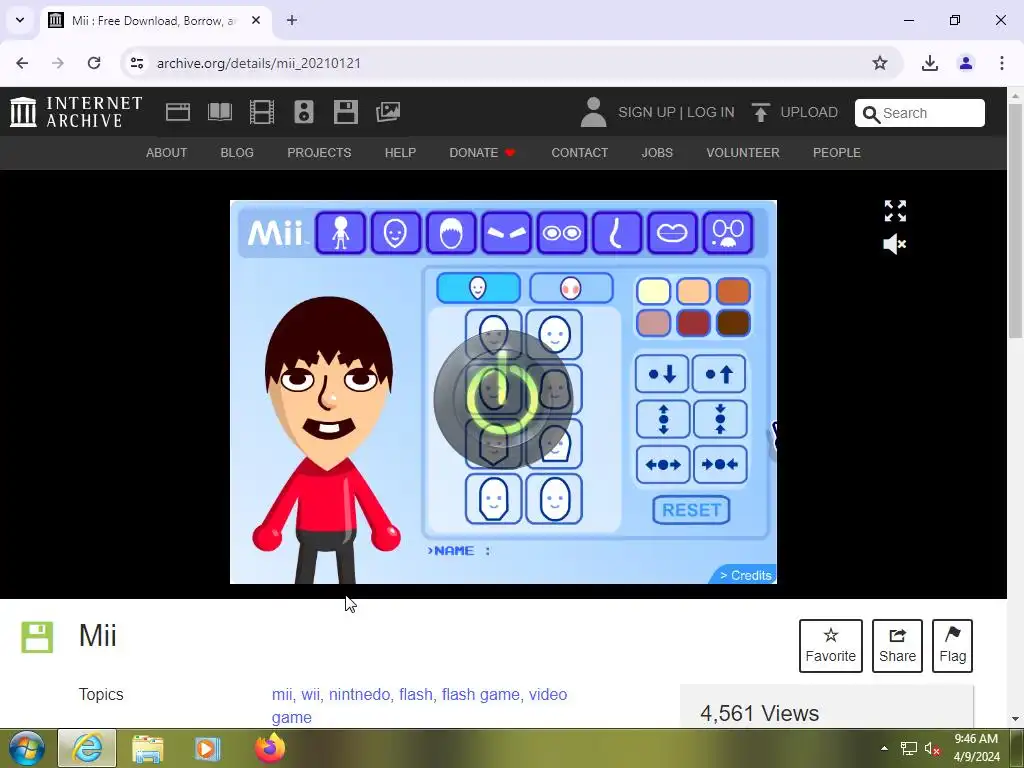This screenshot has width=1024, height=768.
Task: Widen feature with horizontal outward arrows
Action: (663, 464)
